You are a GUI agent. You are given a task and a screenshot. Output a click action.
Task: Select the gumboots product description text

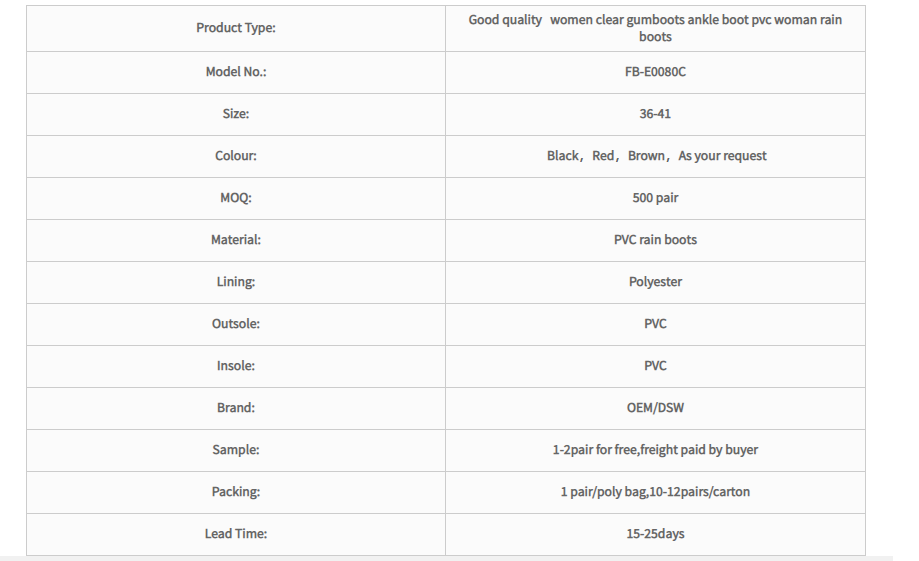pos(655,28)
